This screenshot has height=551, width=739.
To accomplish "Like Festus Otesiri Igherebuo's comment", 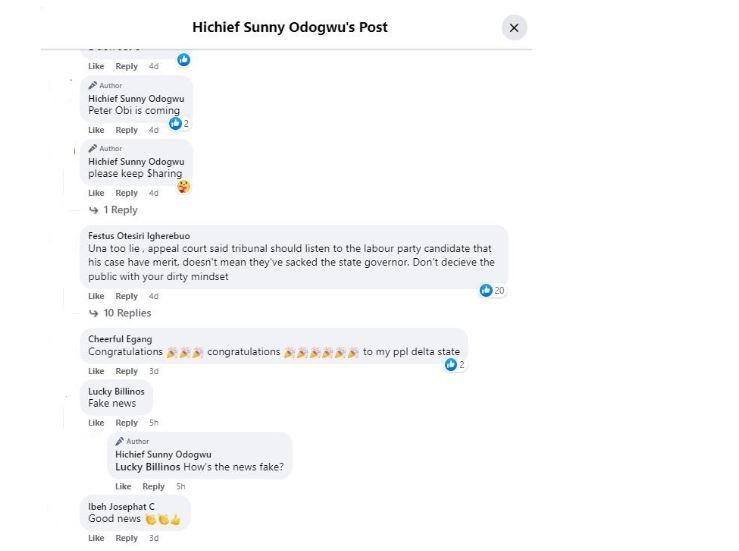I will click(x=96, y=296).
